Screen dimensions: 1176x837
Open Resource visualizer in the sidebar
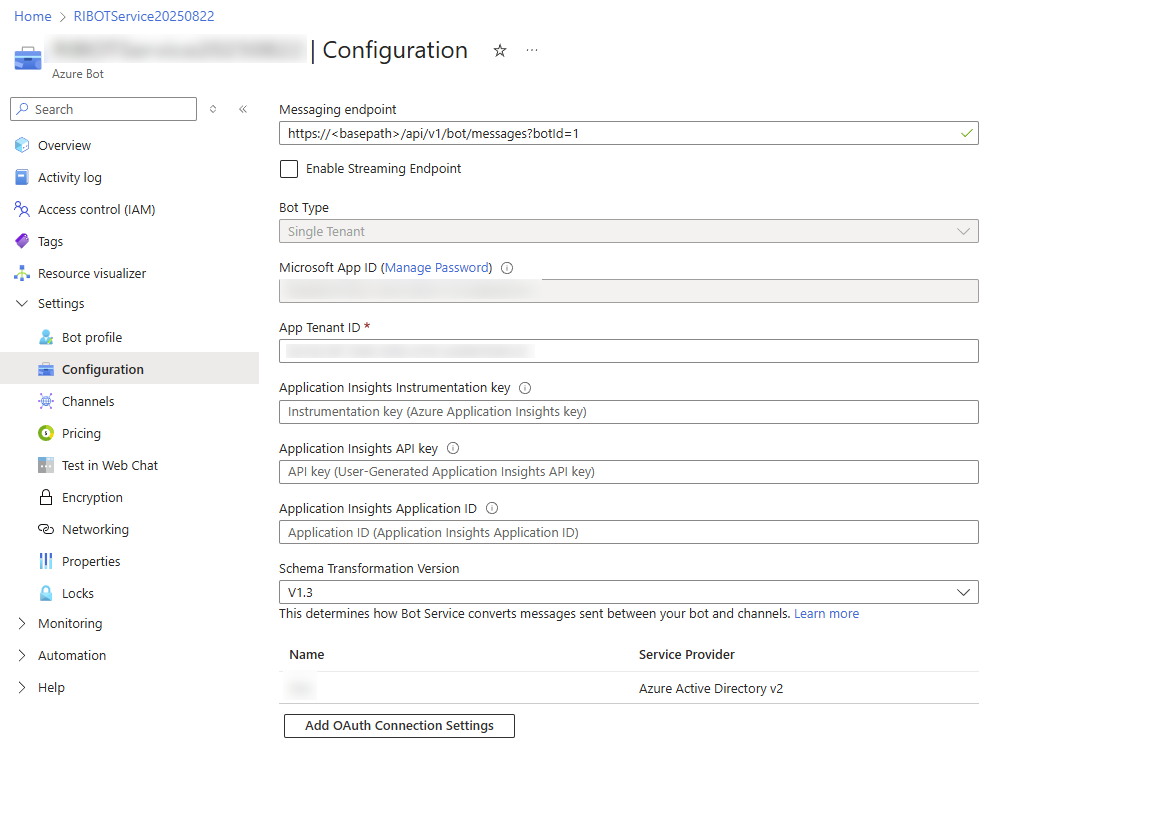tap(92, 274)
